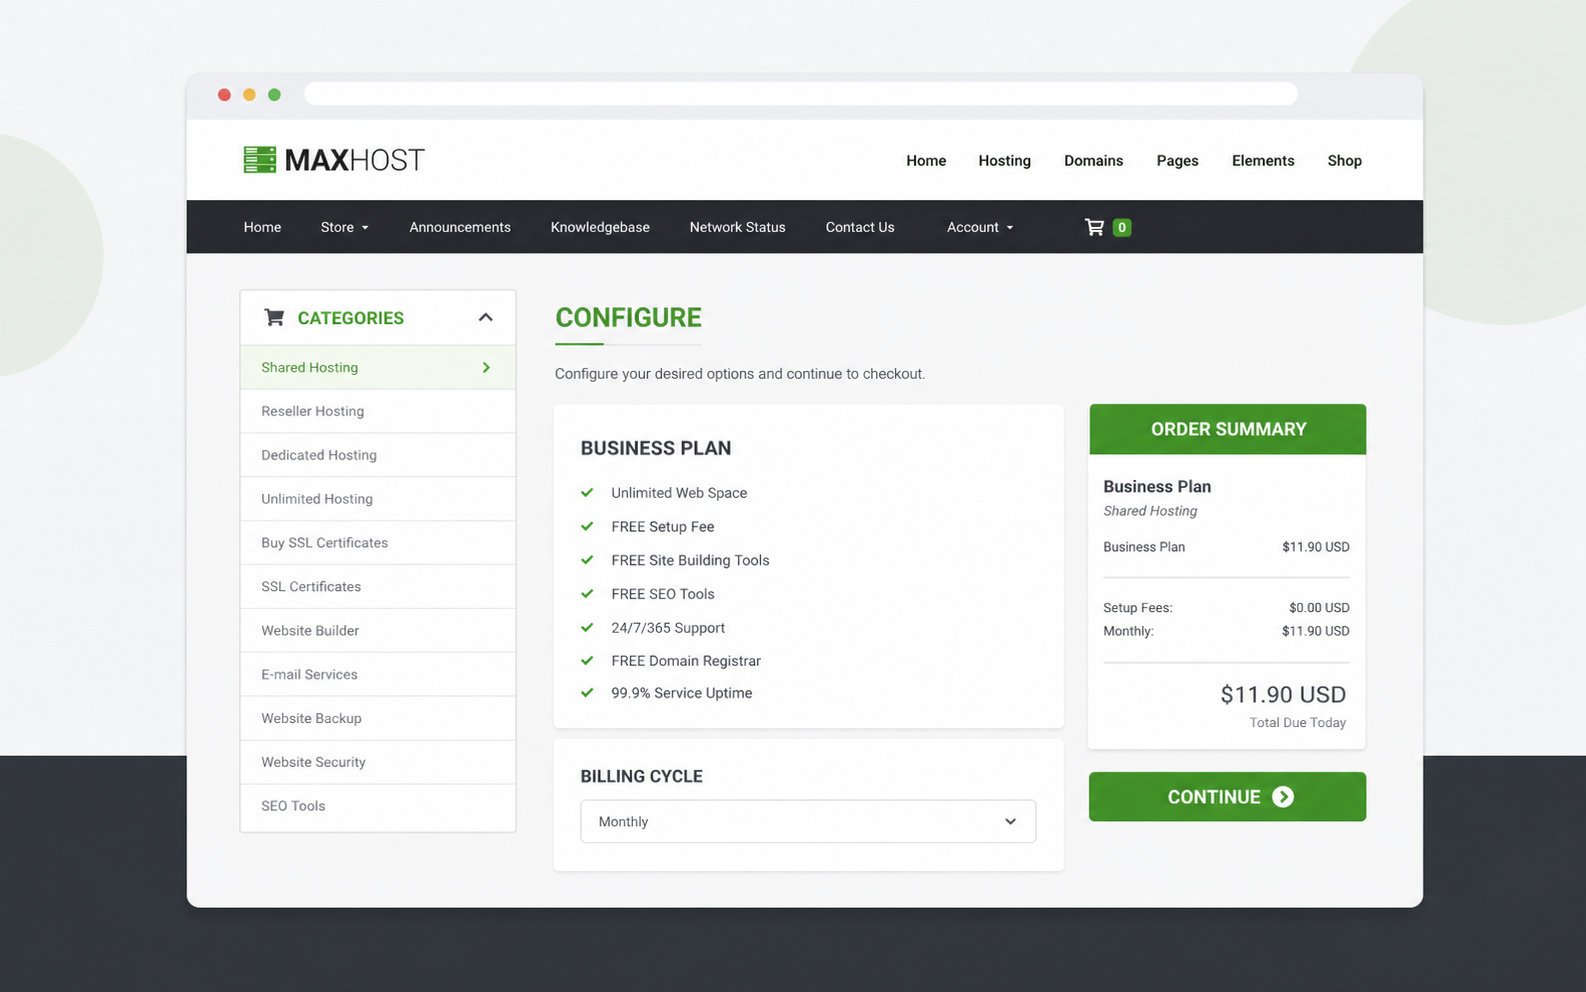Click checkmark beside FREE SEO Tools
1586x992 pixels.
[x=587, y=594]
